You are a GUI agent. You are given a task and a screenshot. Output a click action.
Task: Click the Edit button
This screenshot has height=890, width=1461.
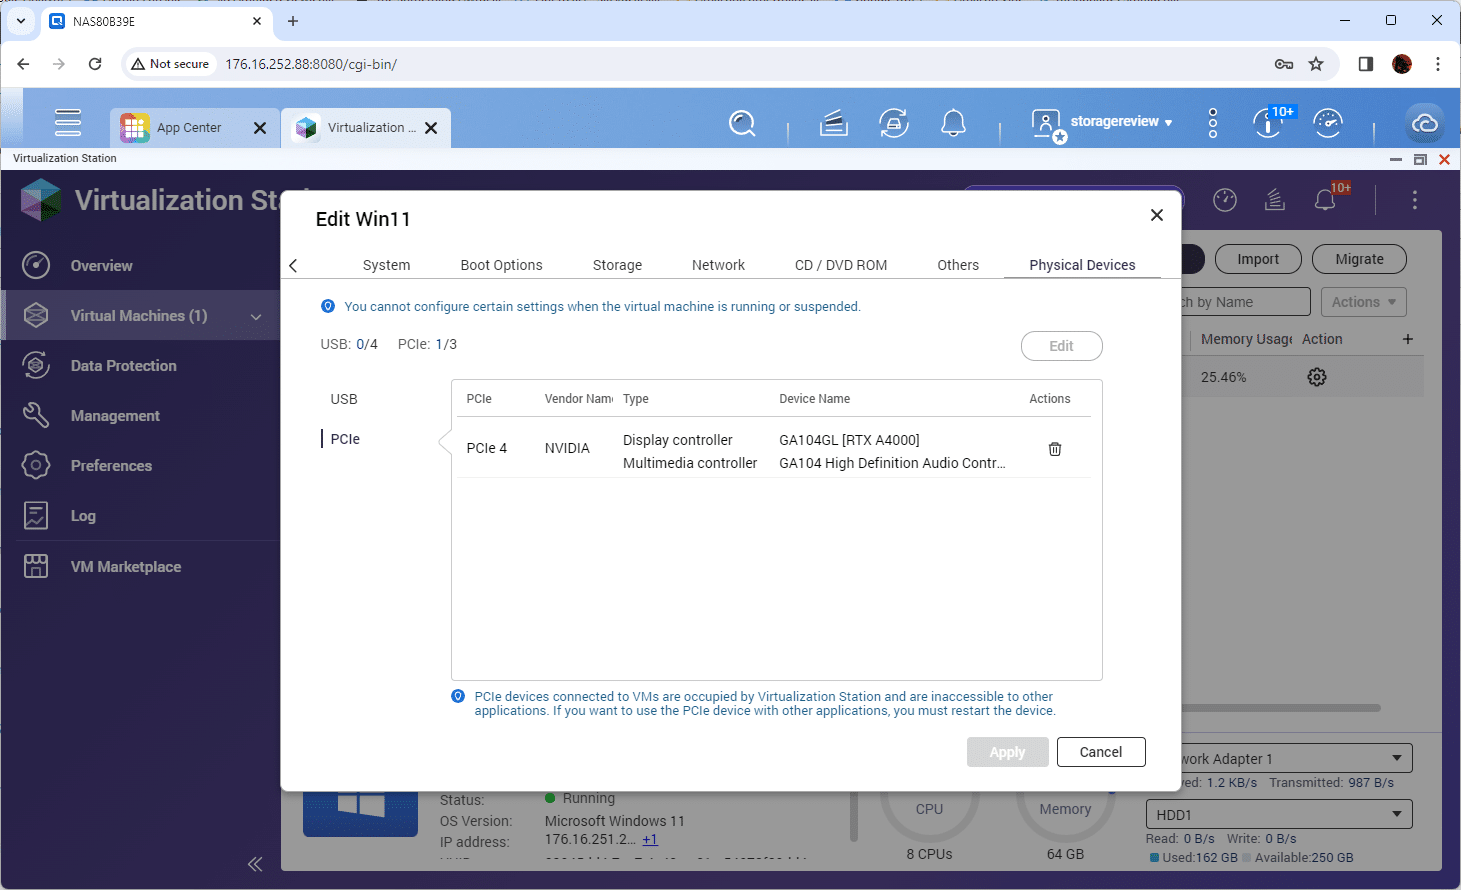1061,346
